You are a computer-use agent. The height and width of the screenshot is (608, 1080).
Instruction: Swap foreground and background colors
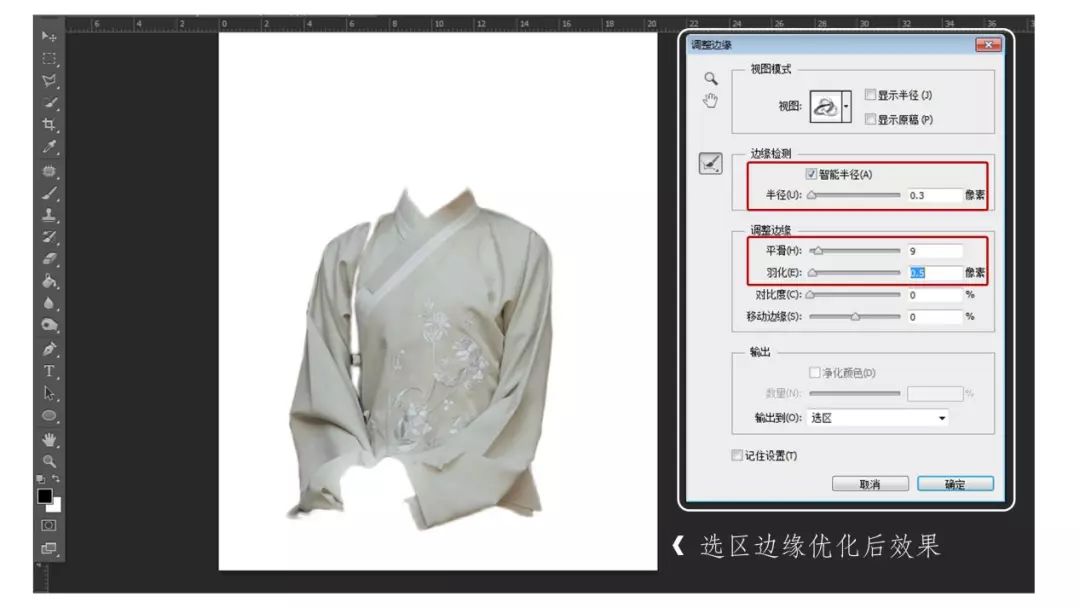point(56,479)
